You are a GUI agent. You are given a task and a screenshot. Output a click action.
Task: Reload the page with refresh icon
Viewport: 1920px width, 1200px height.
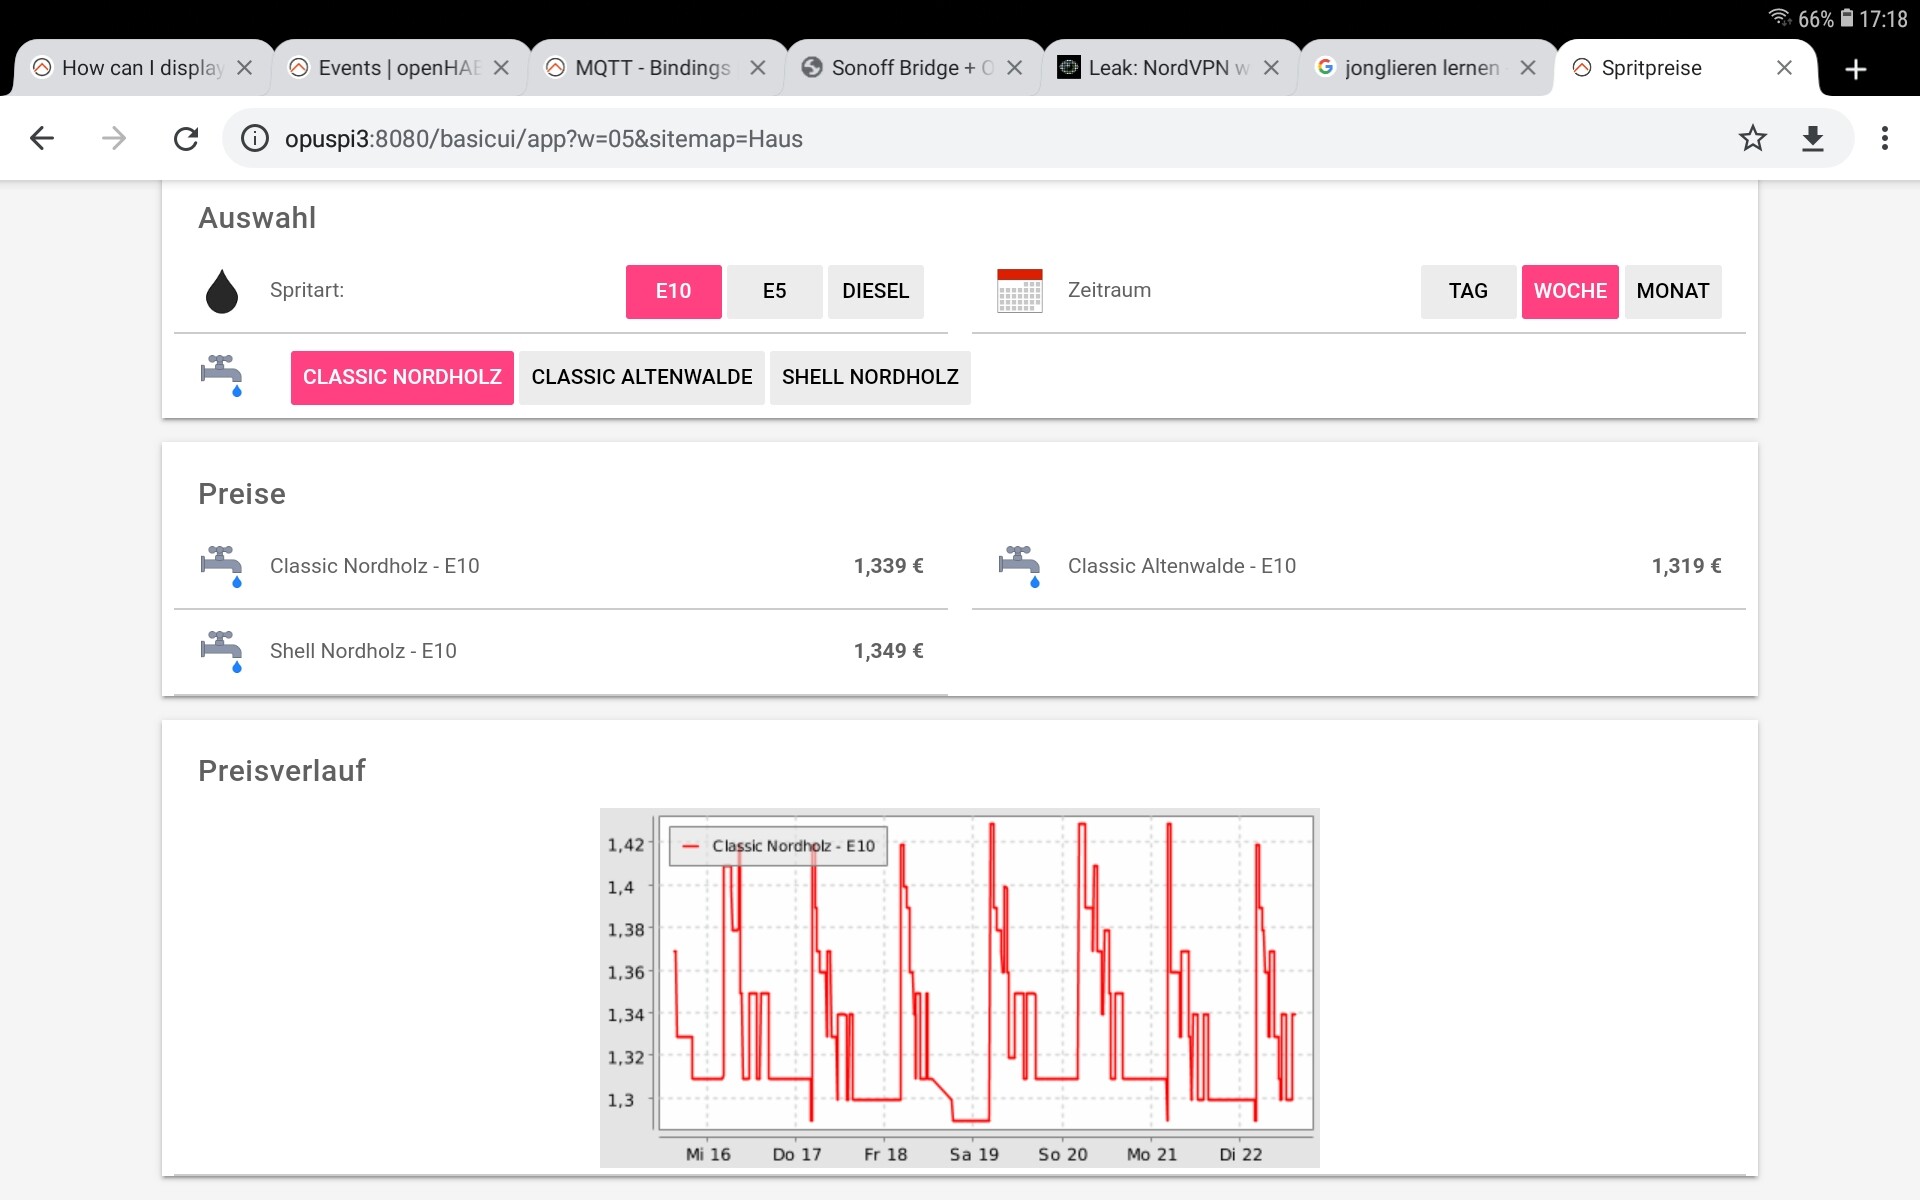tap(186, 138)
